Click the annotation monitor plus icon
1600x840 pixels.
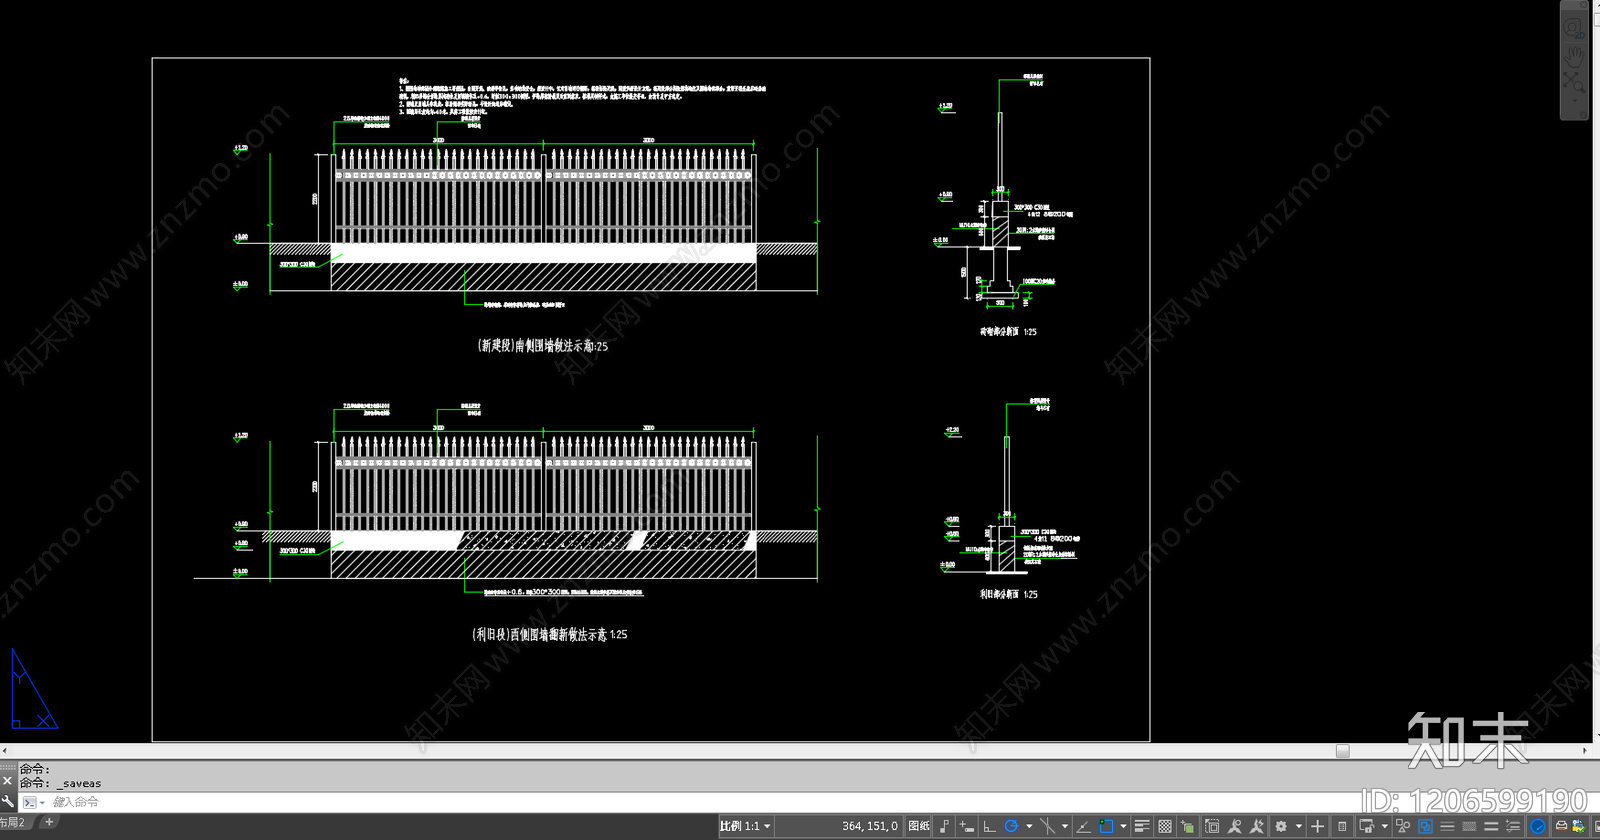[x=1317, y=826]
